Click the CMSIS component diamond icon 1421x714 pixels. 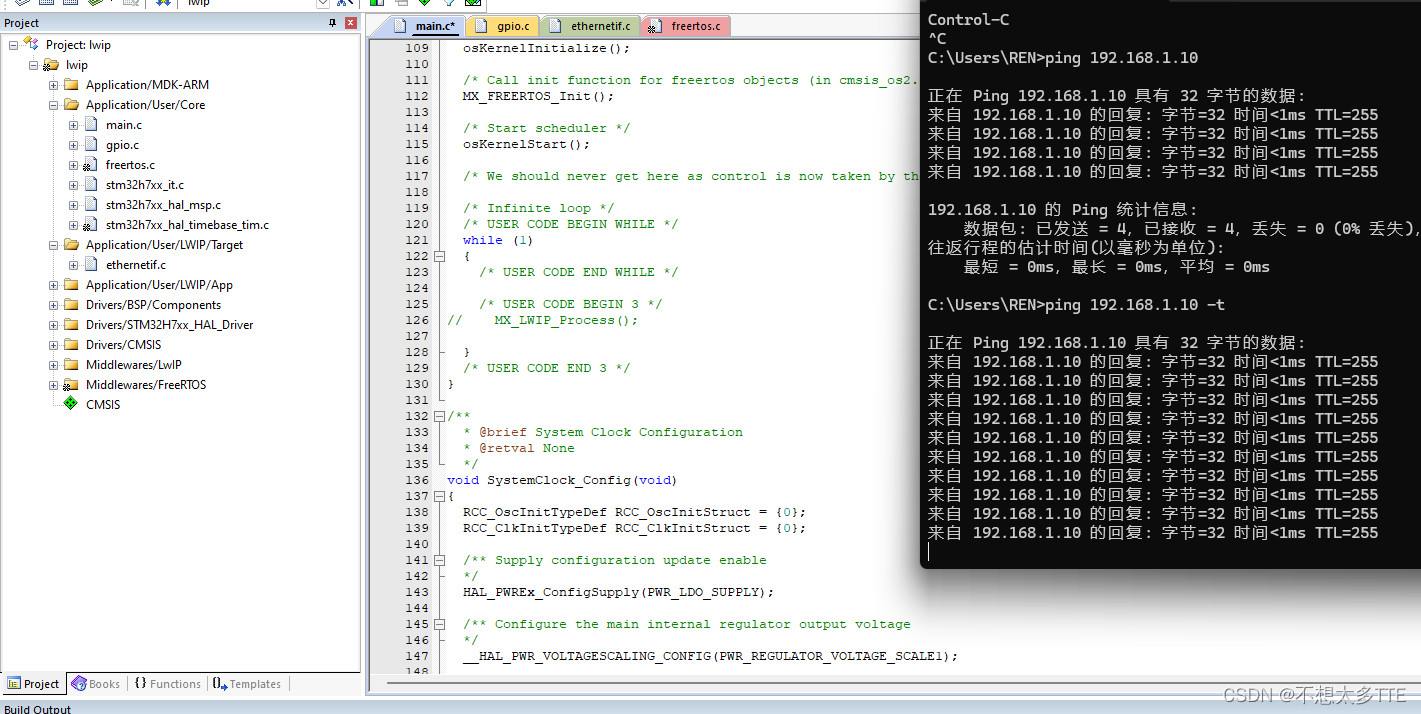70,404
